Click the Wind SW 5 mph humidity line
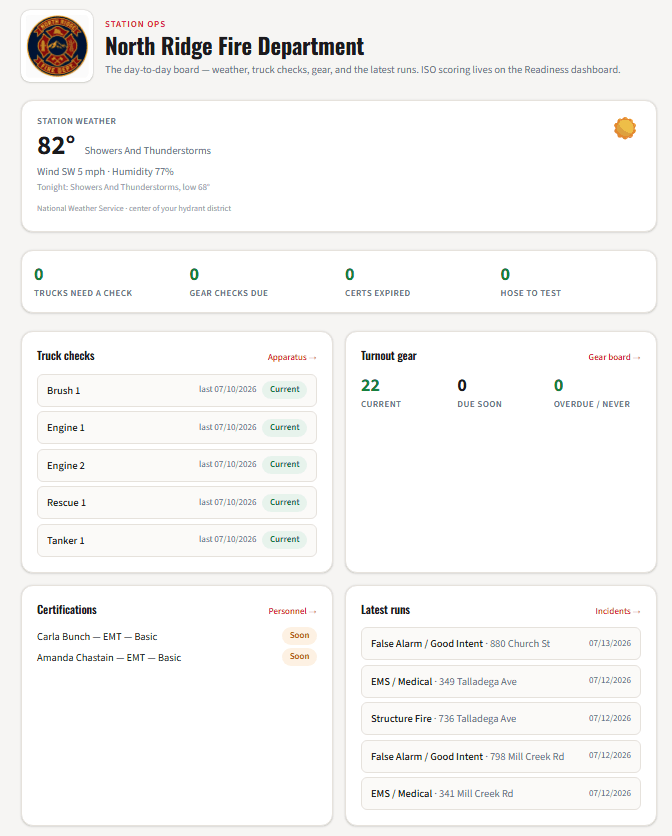The height and width of the screenshot is (836, 672). click(105, 172)
